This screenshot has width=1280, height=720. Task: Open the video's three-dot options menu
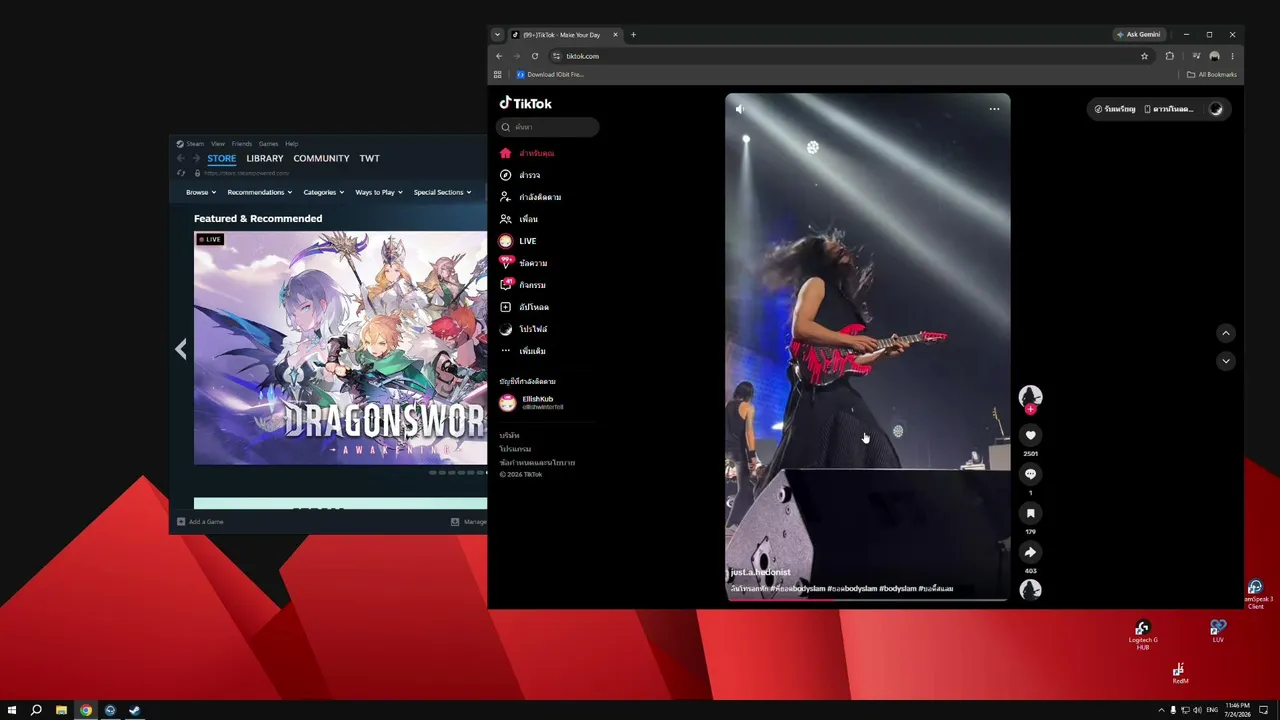click(994, 109)
